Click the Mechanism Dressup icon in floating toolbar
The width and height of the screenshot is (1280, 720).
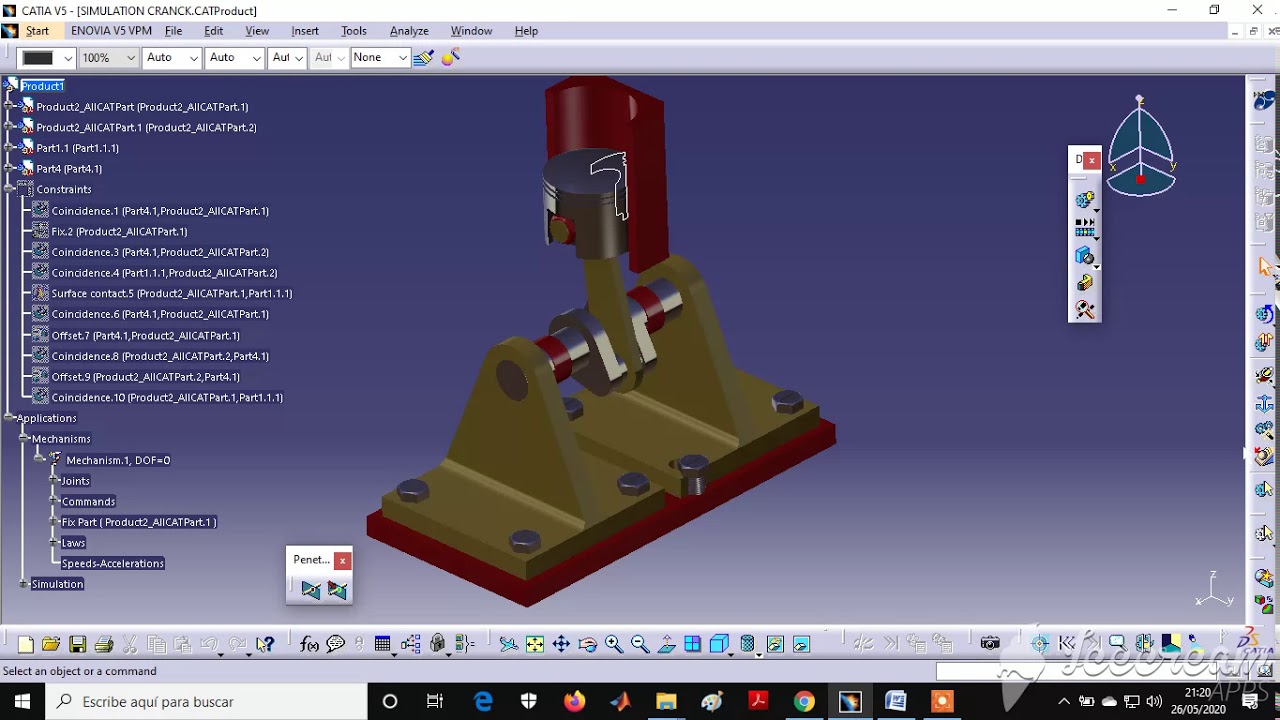(x=1085, y=256)
